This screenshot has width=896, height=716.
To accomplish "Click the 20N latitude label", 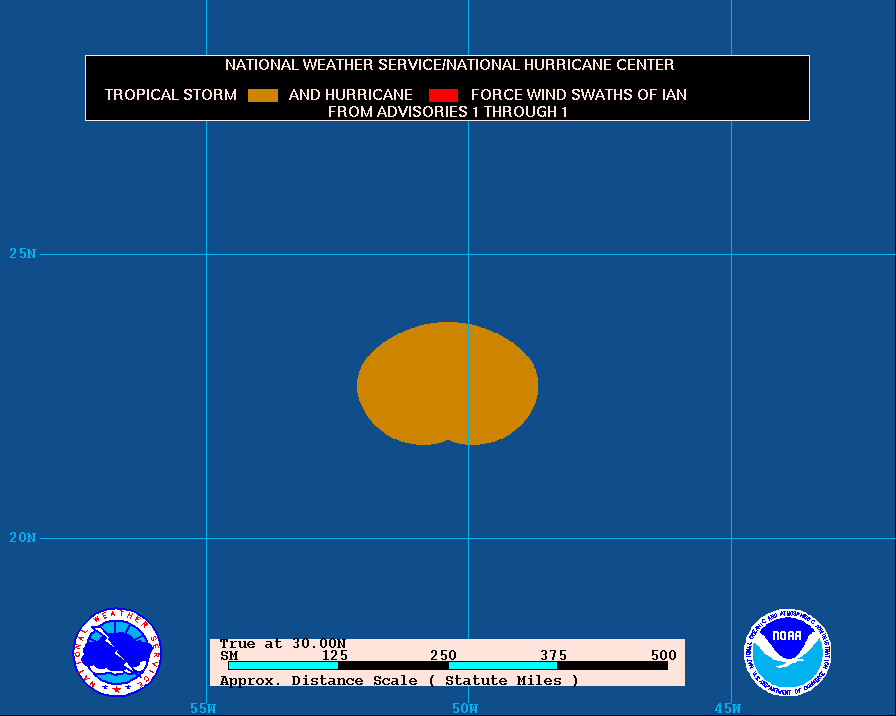I will coord(23,538).
